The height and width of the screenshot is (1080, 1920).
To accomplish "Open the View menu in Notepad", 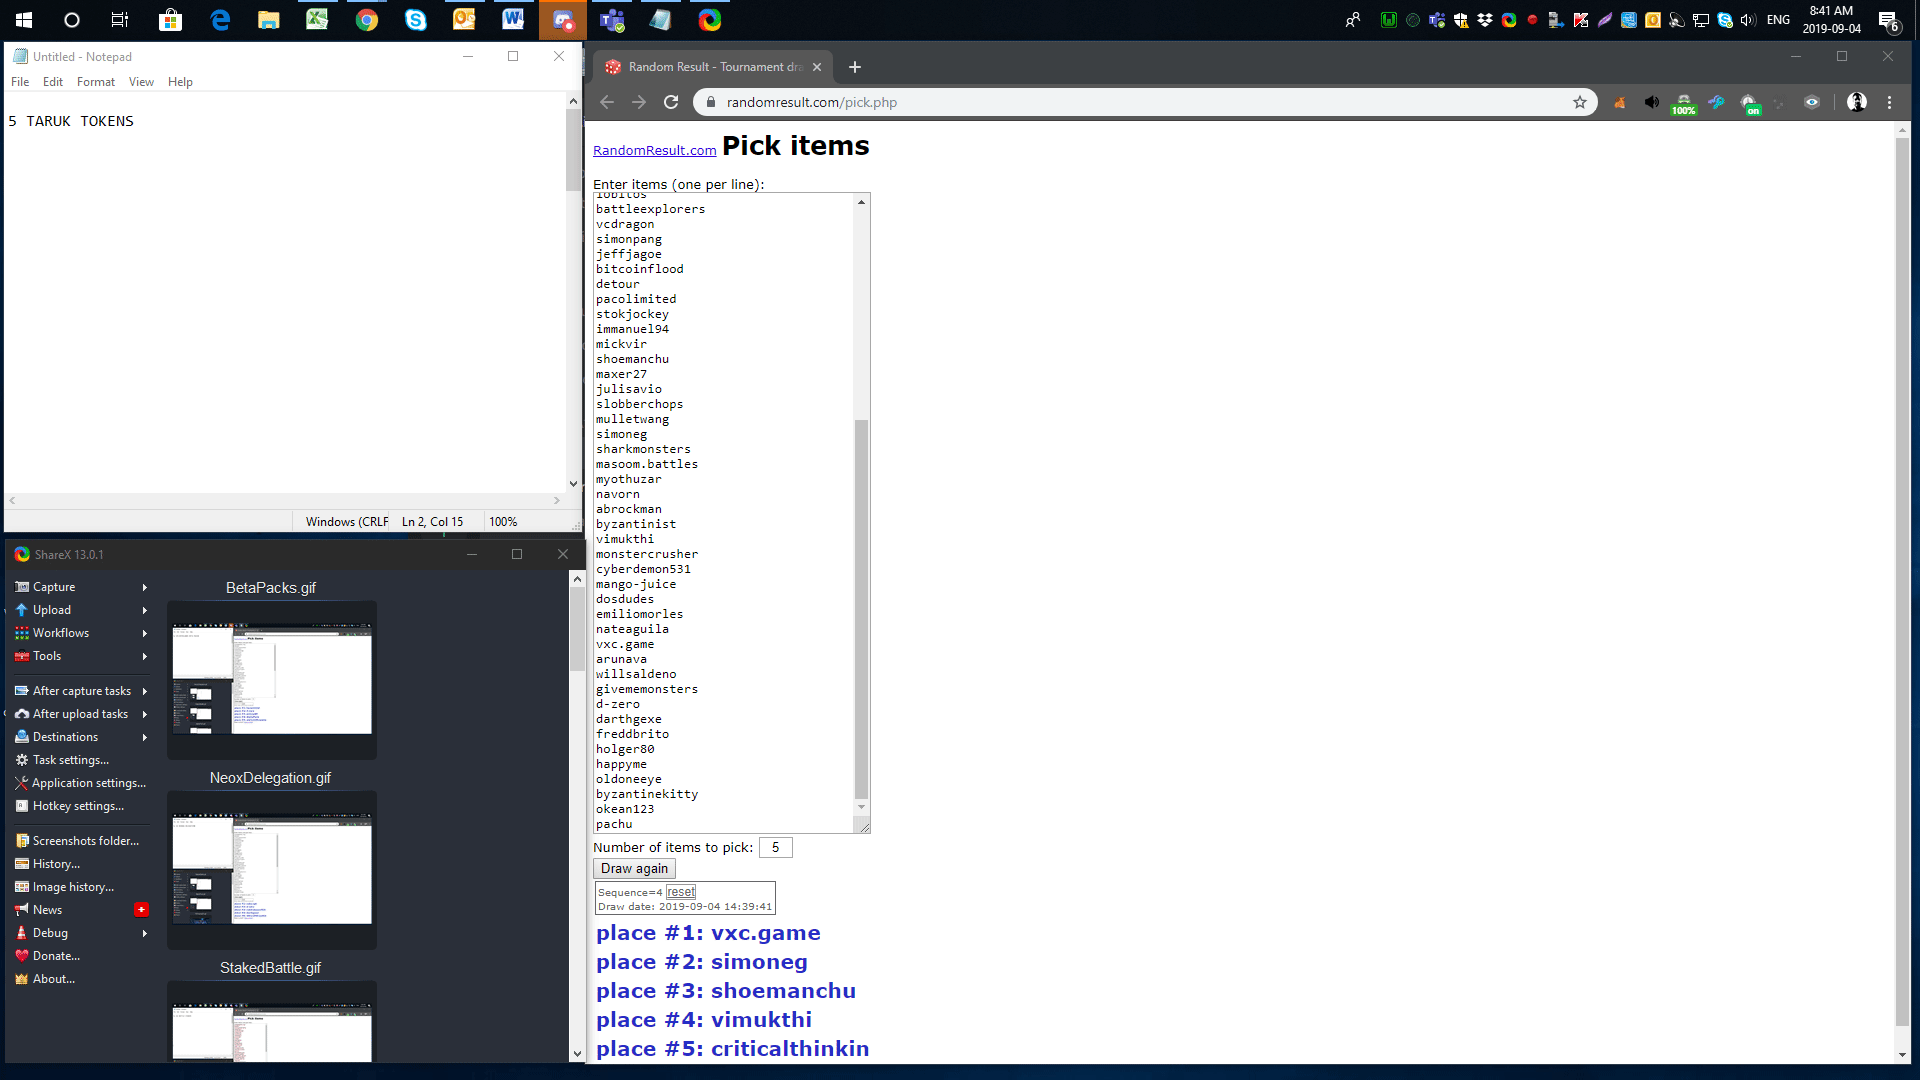I will click(x=141, y=82).
